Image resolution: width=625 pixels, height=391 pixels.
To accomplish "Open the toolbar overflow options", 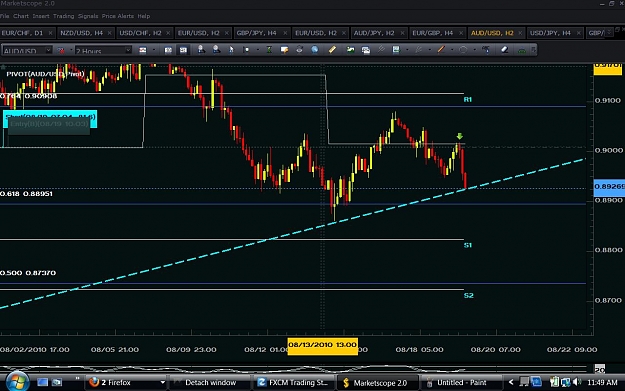I will [x=533, y=49].
